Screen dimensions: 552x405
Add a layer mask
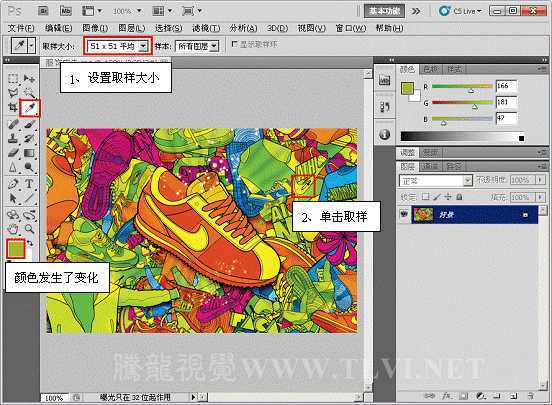[x=464, y=396]
